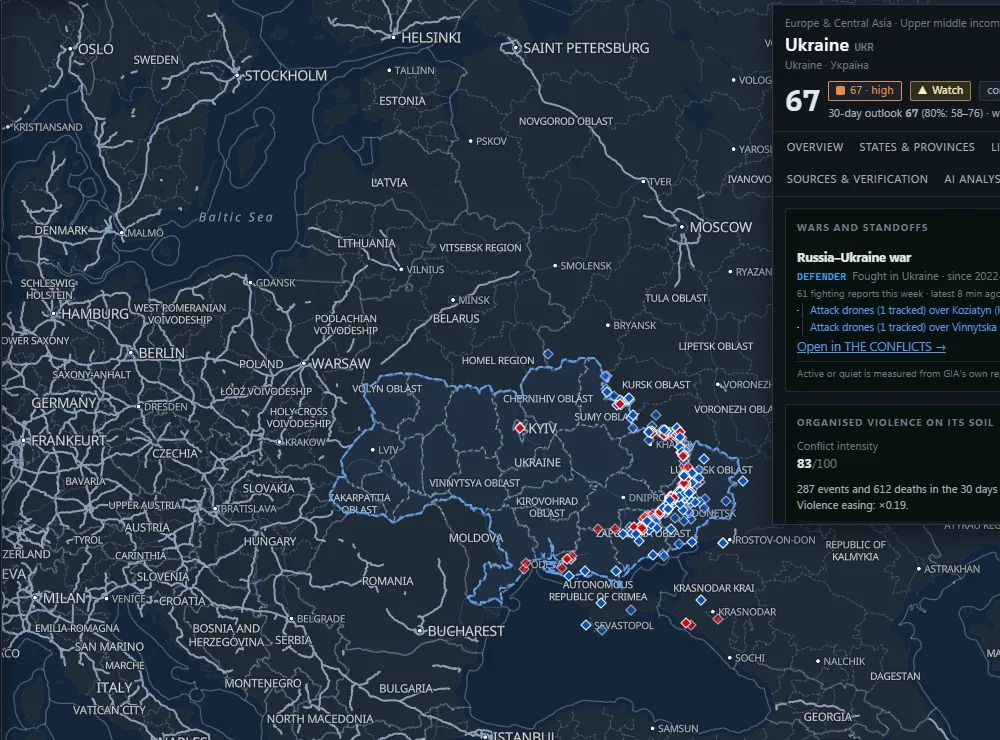The height and width of the screenshot is (740, 1000).
Task: Click the Watch status button
Action: [x=940, y=91]
